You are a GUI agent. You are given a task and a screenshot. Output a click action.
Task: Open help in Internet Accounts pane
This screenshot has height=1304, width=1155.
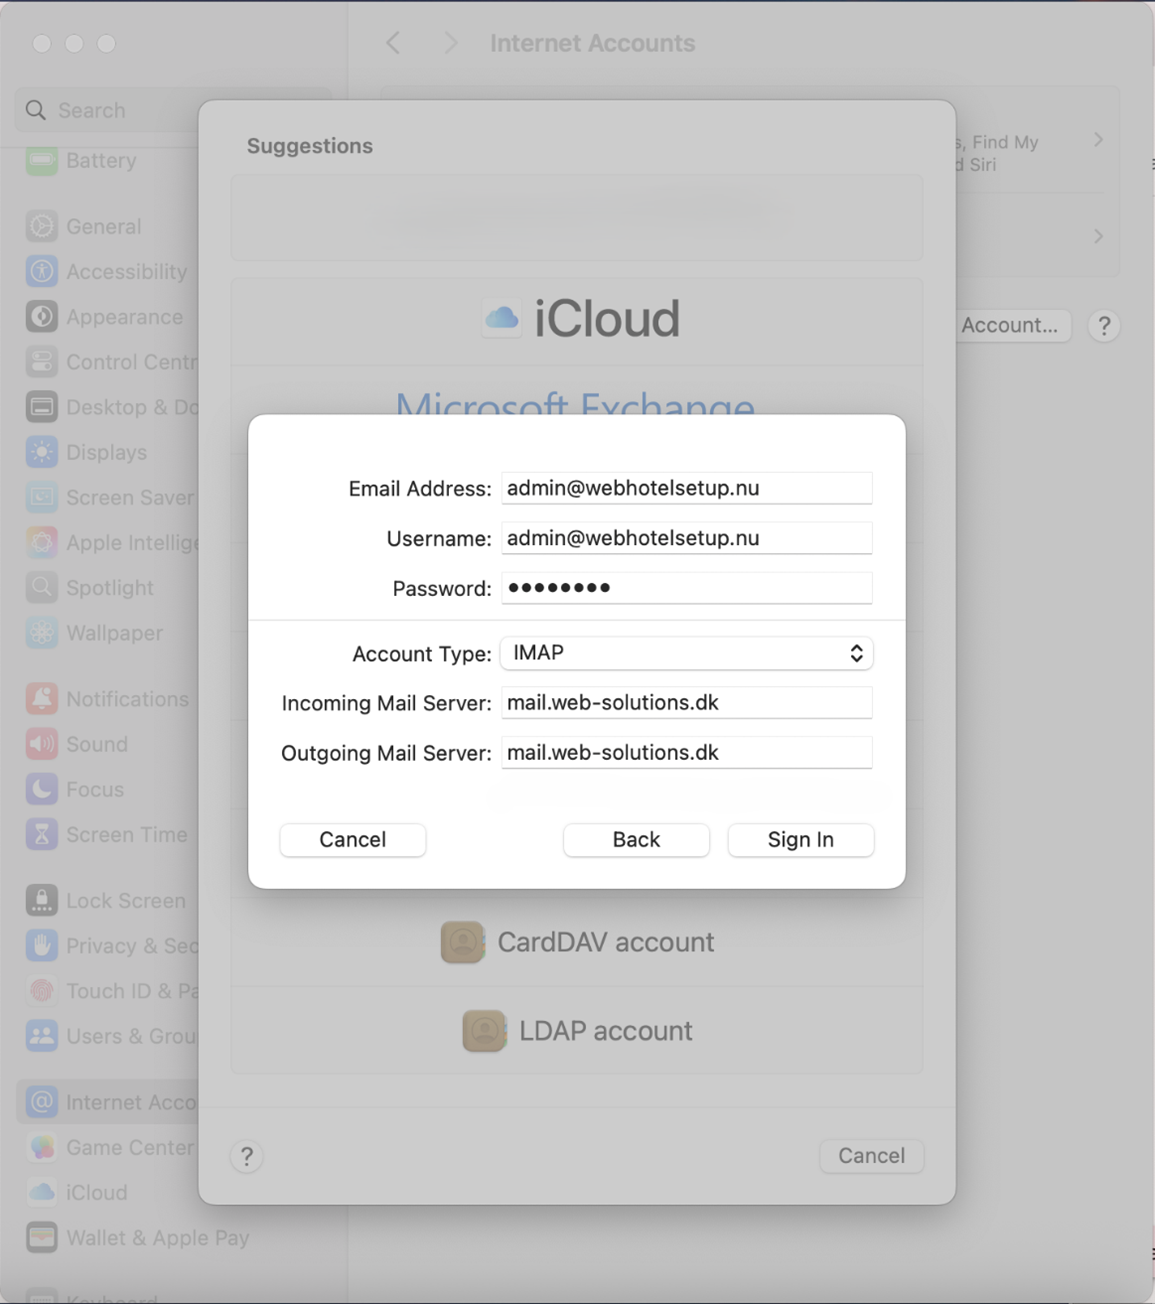1104,326
